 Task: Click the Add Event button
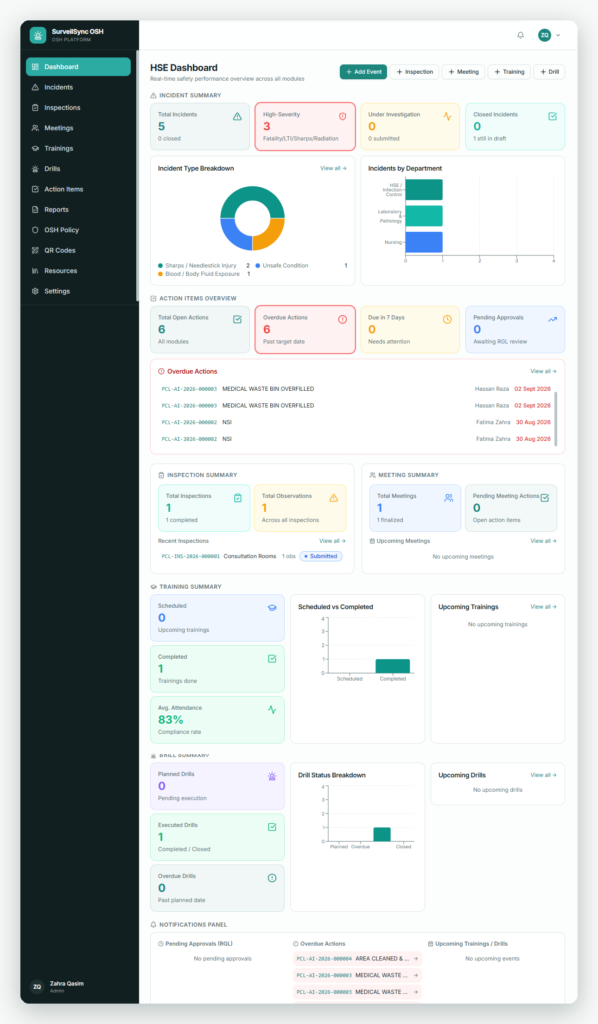click(363, 72)
